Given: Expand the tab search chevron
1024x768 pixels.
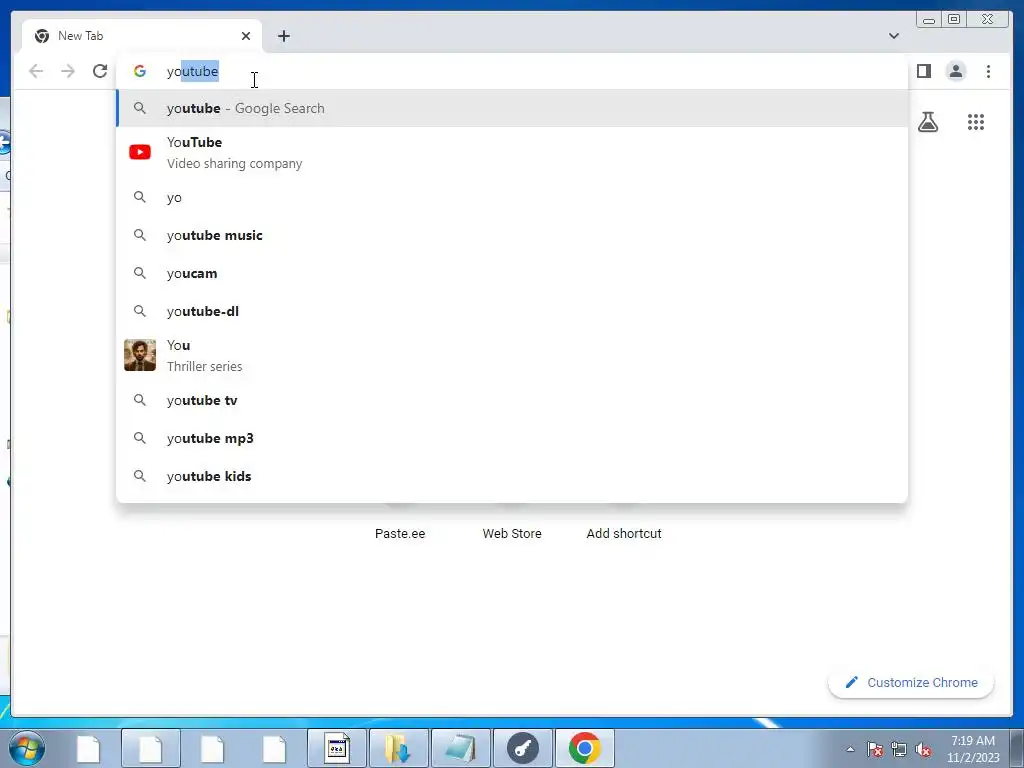Looking at the screenshot, I should (x=893, y=36).
